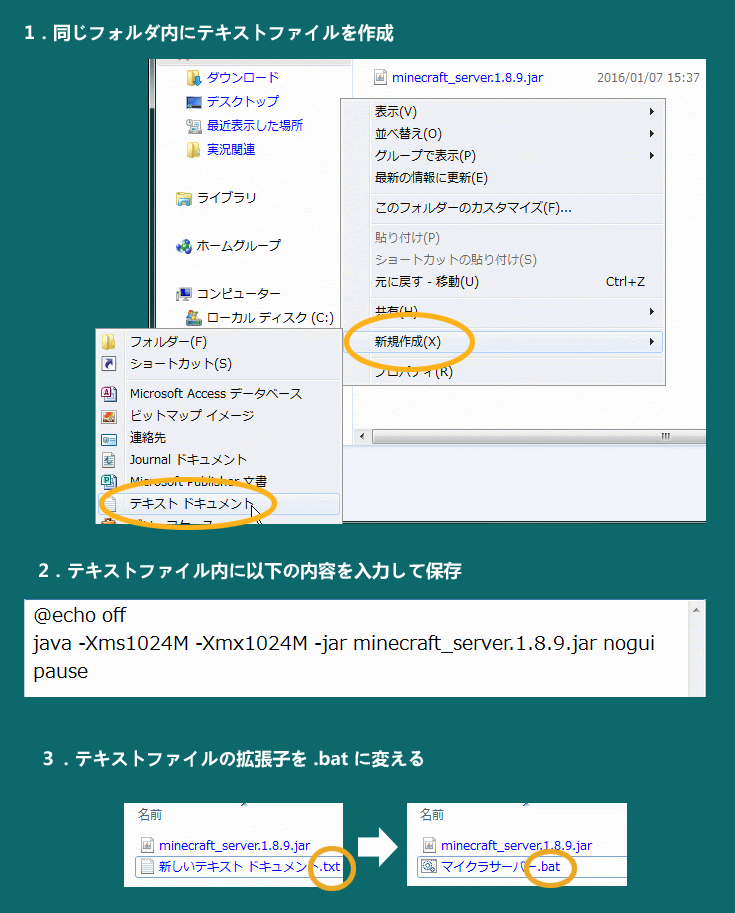
Task: Open ダウンロード folder link in sidebar
Action: click(x=243, y=77)
